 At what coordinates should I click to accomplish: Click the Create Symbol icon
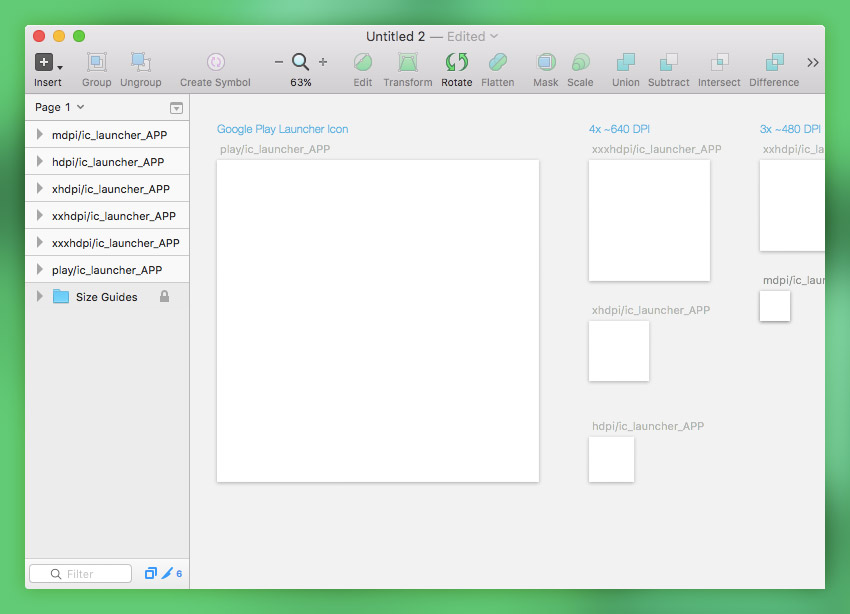point(215,63)
